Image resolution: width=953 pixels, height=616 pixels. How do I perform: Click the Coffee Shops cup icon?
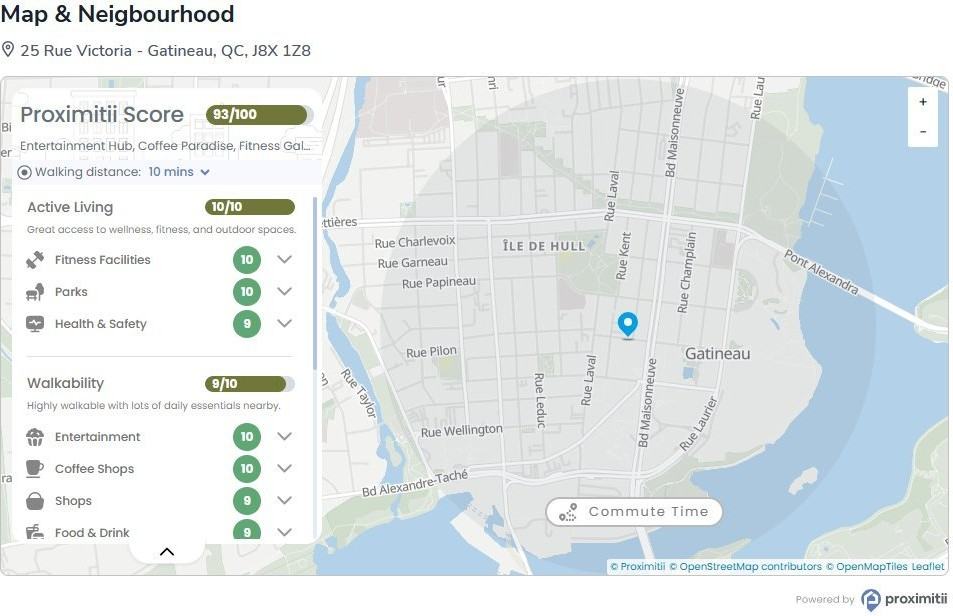35,468
